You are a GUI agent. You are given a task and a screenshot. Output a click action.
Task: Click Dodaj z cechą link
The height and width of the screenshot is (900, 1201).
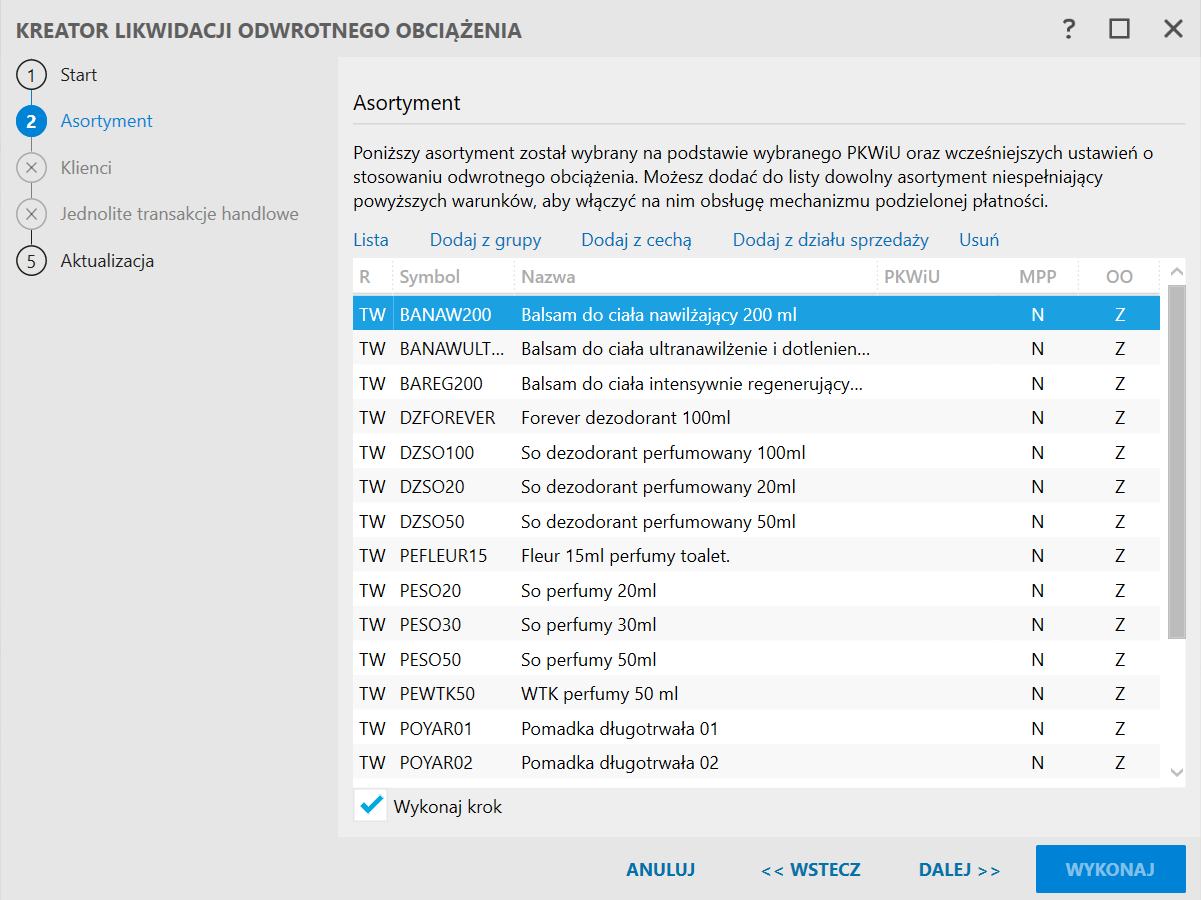636,240
